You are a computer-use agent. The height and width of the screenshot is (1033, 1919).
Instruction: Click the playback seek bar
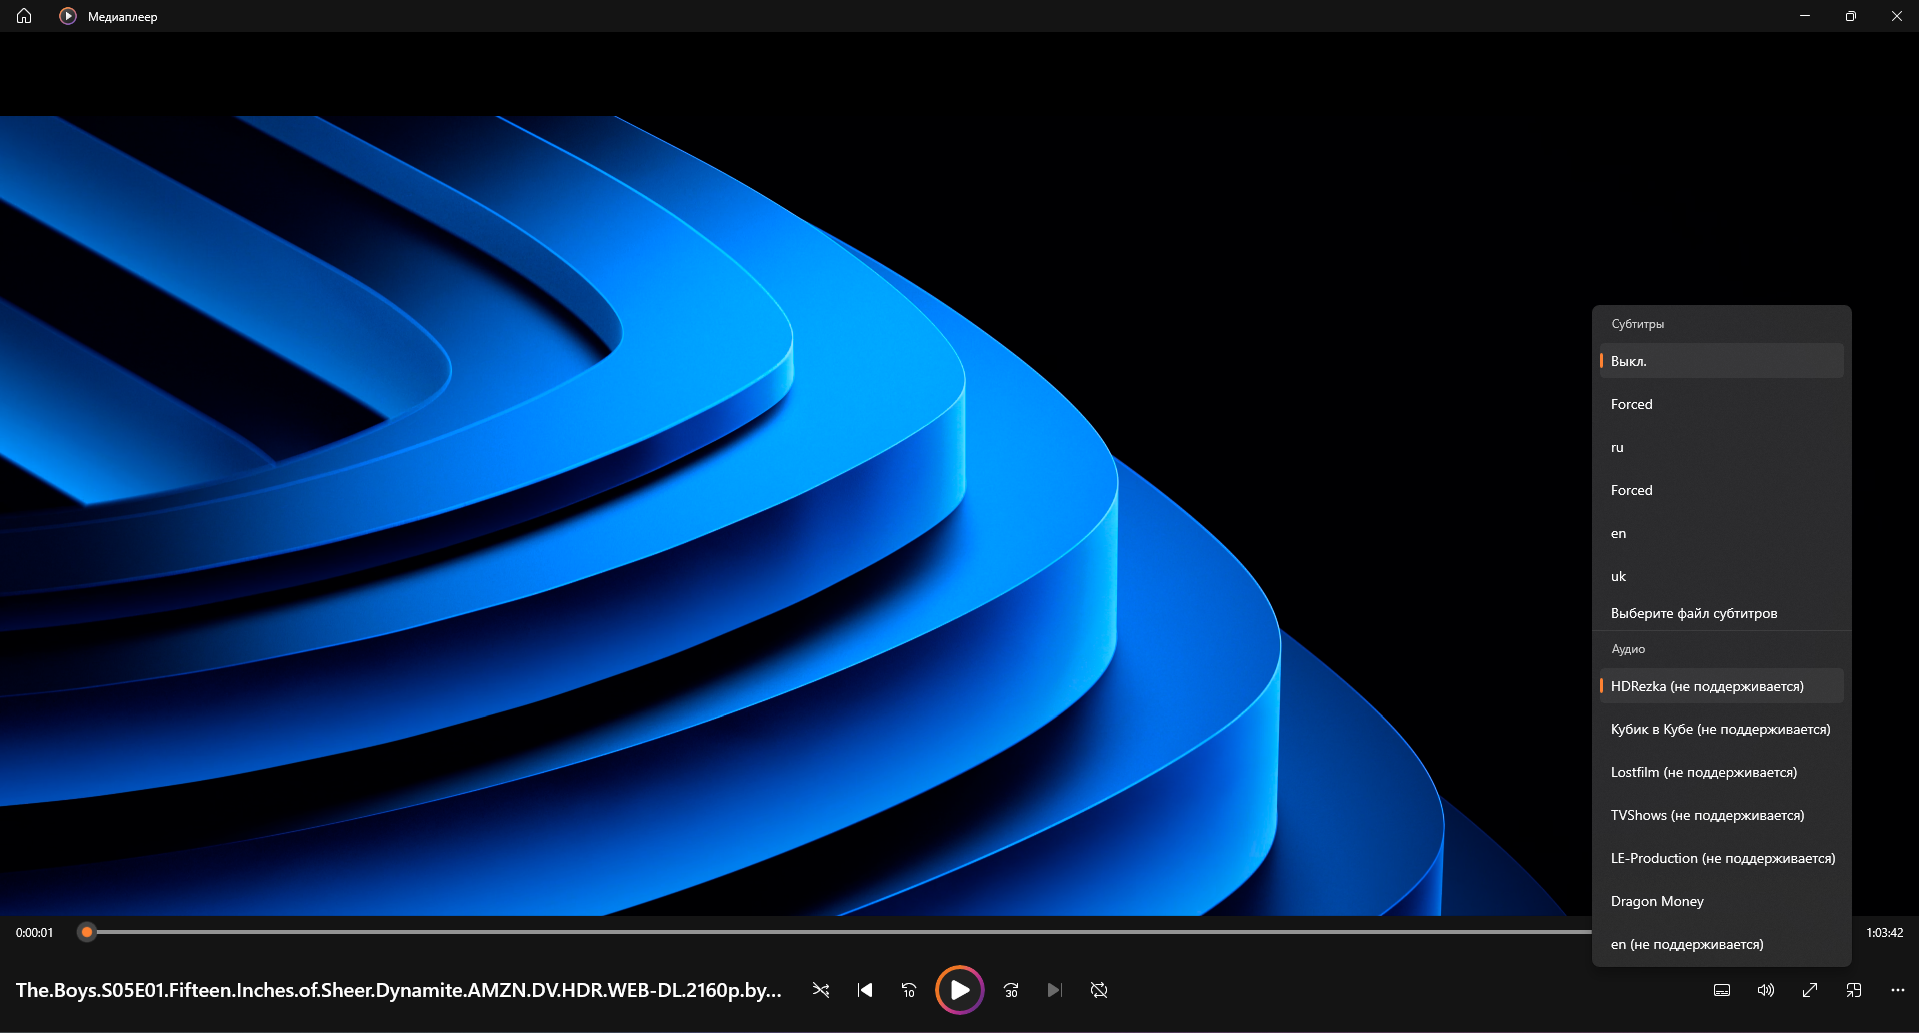(840, 932)
